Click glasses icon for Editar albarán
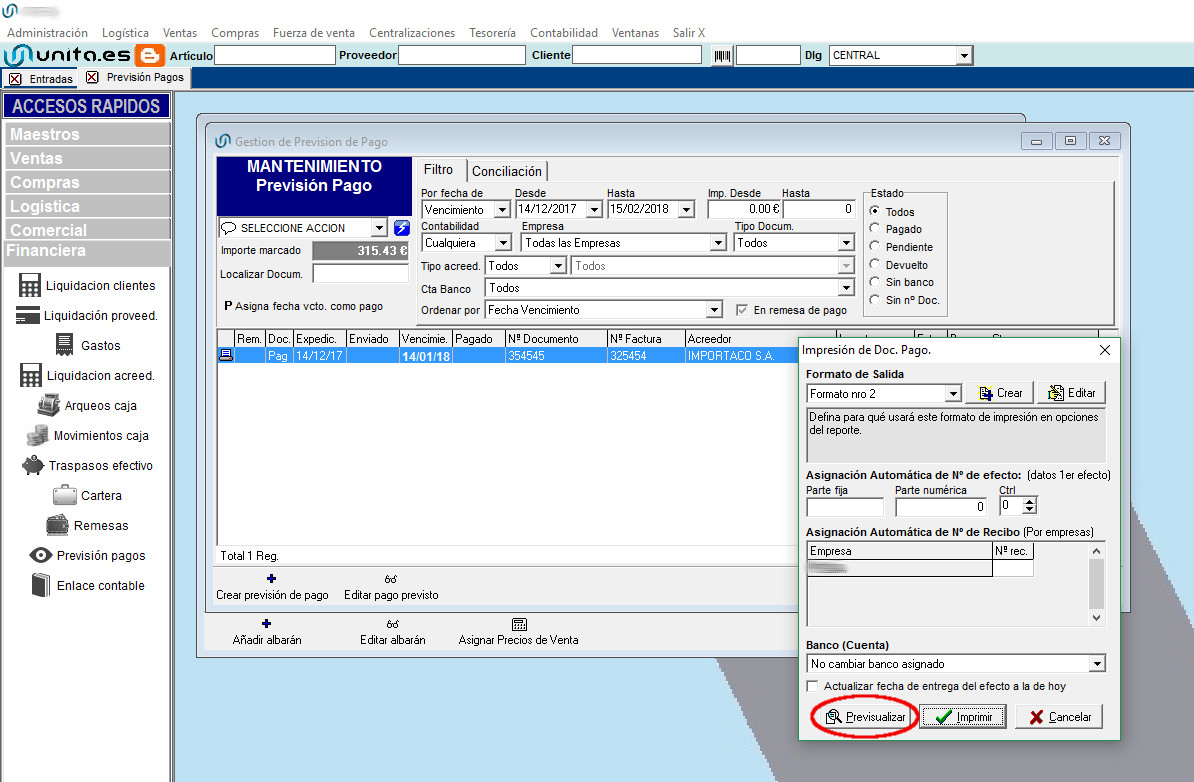Viewport: 1194px width, 782px height. click(x=392, y=624)
